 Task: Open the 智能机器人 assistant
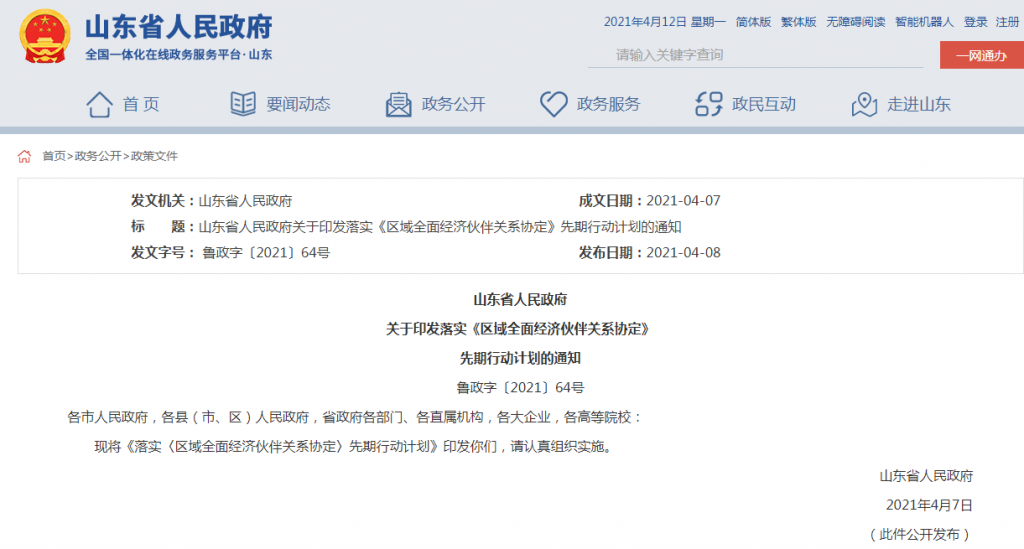[924, 22]
